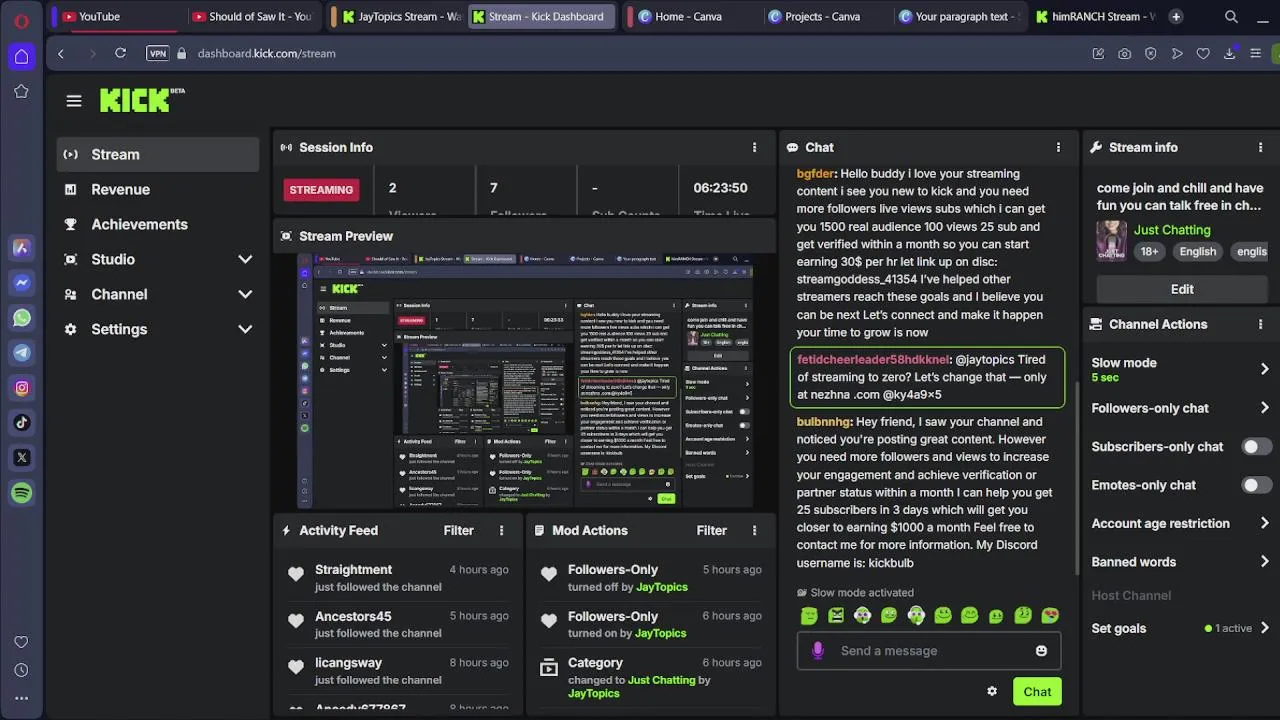Image resolution: width=1280 pixels, height=720 pixels.
Task: Open Revenue in the sidebar
Action: (x=158, y=189)
